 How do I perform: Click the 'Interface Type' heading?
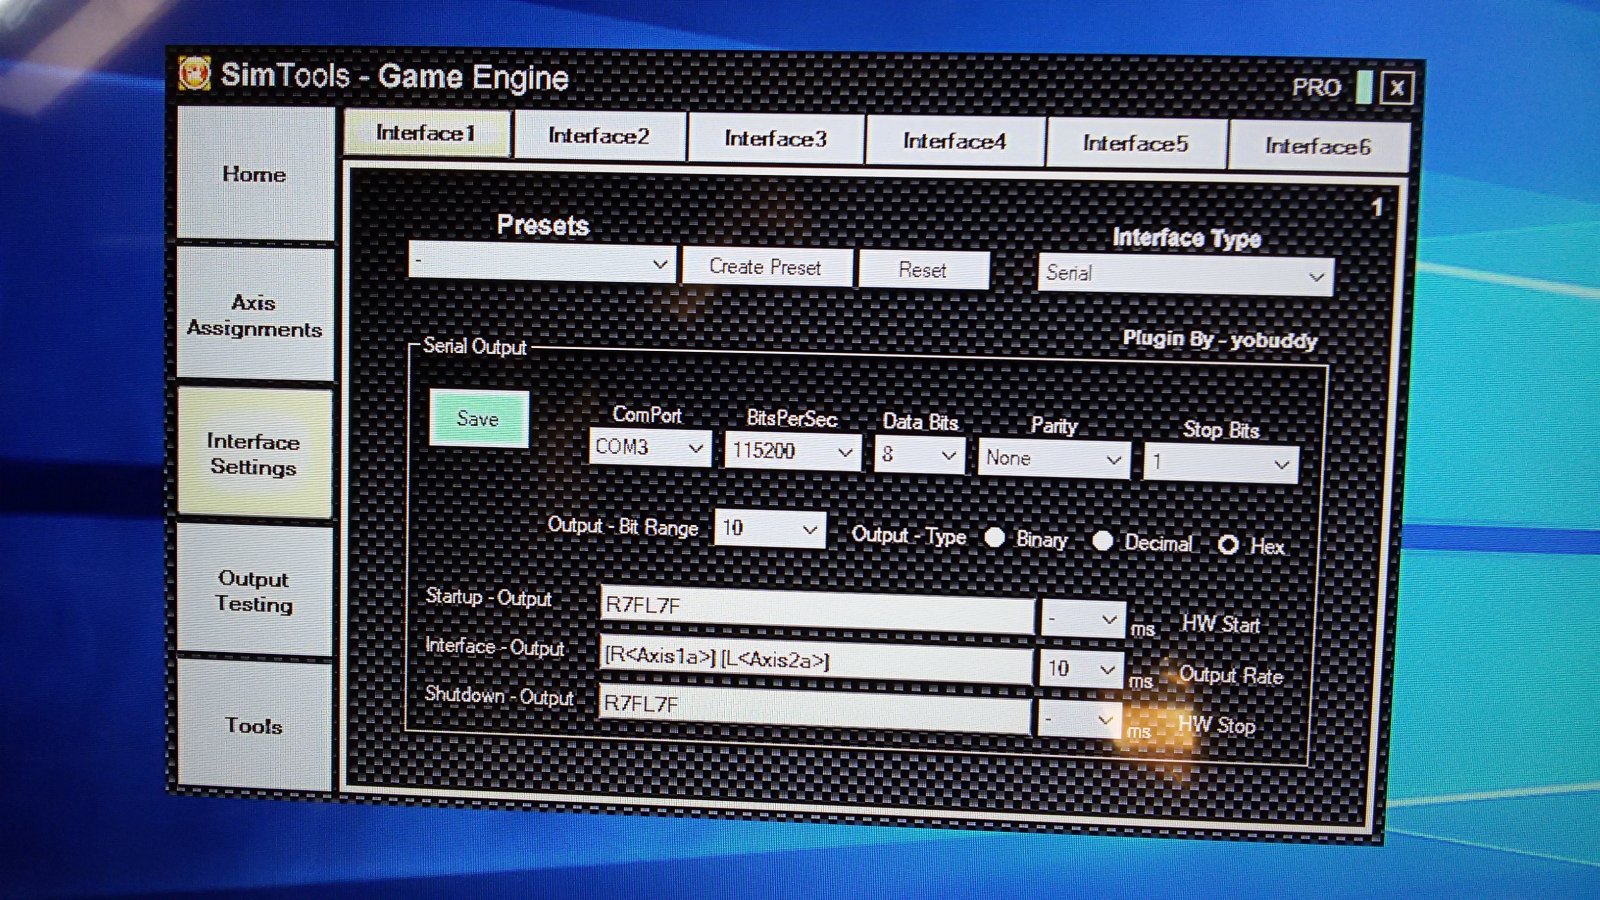click(1187, 238)
